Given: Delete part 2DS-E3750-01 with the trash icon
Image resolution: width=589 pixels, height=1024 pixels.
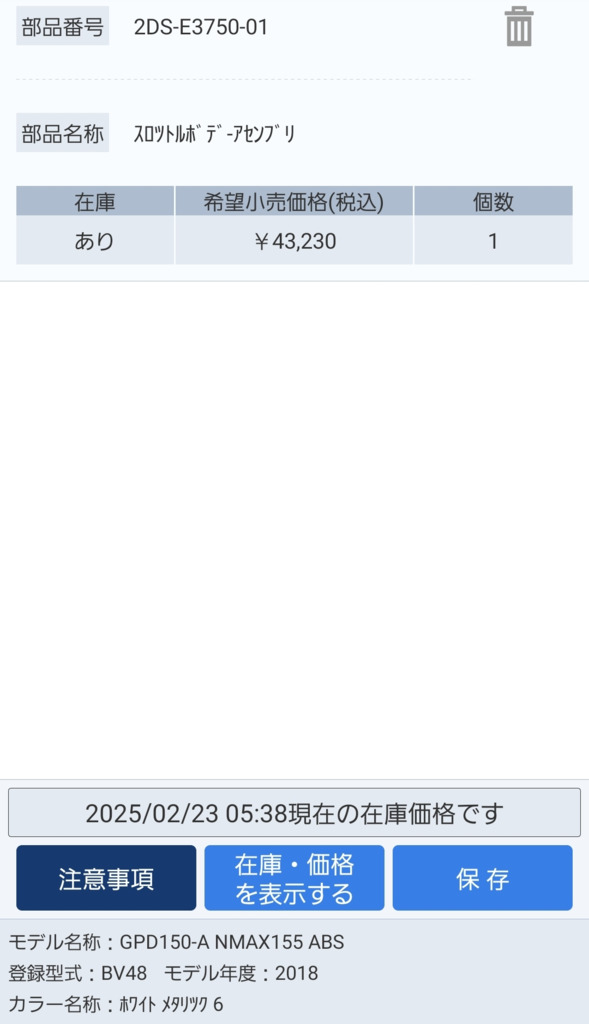Looking at the screenshot, I should [x=519, y=27].
